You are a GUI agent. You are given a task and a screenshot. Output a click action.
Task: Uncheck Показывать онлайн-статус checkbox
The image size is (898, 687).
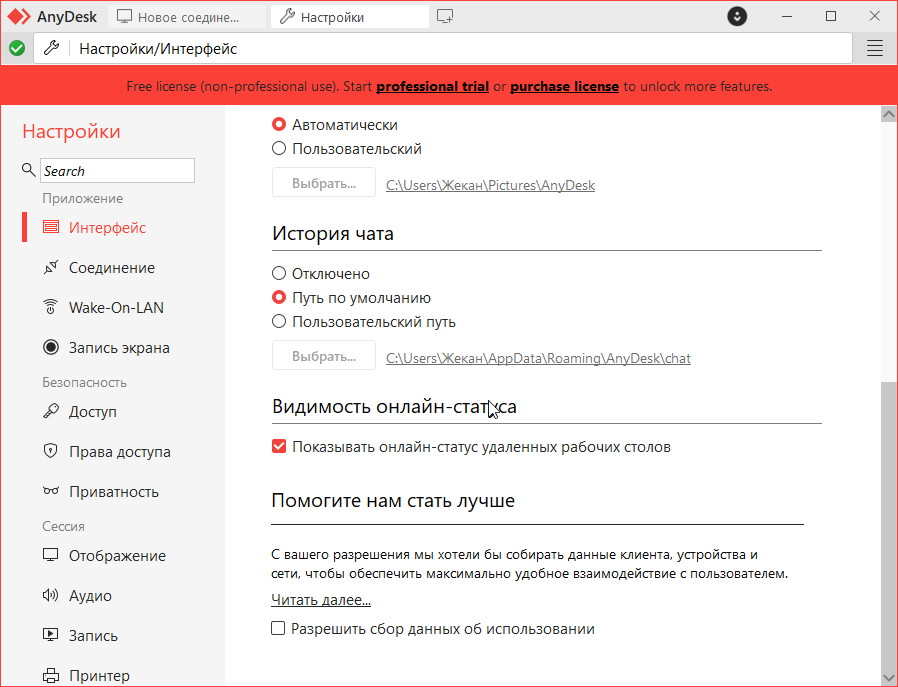(x=279, y=447)
